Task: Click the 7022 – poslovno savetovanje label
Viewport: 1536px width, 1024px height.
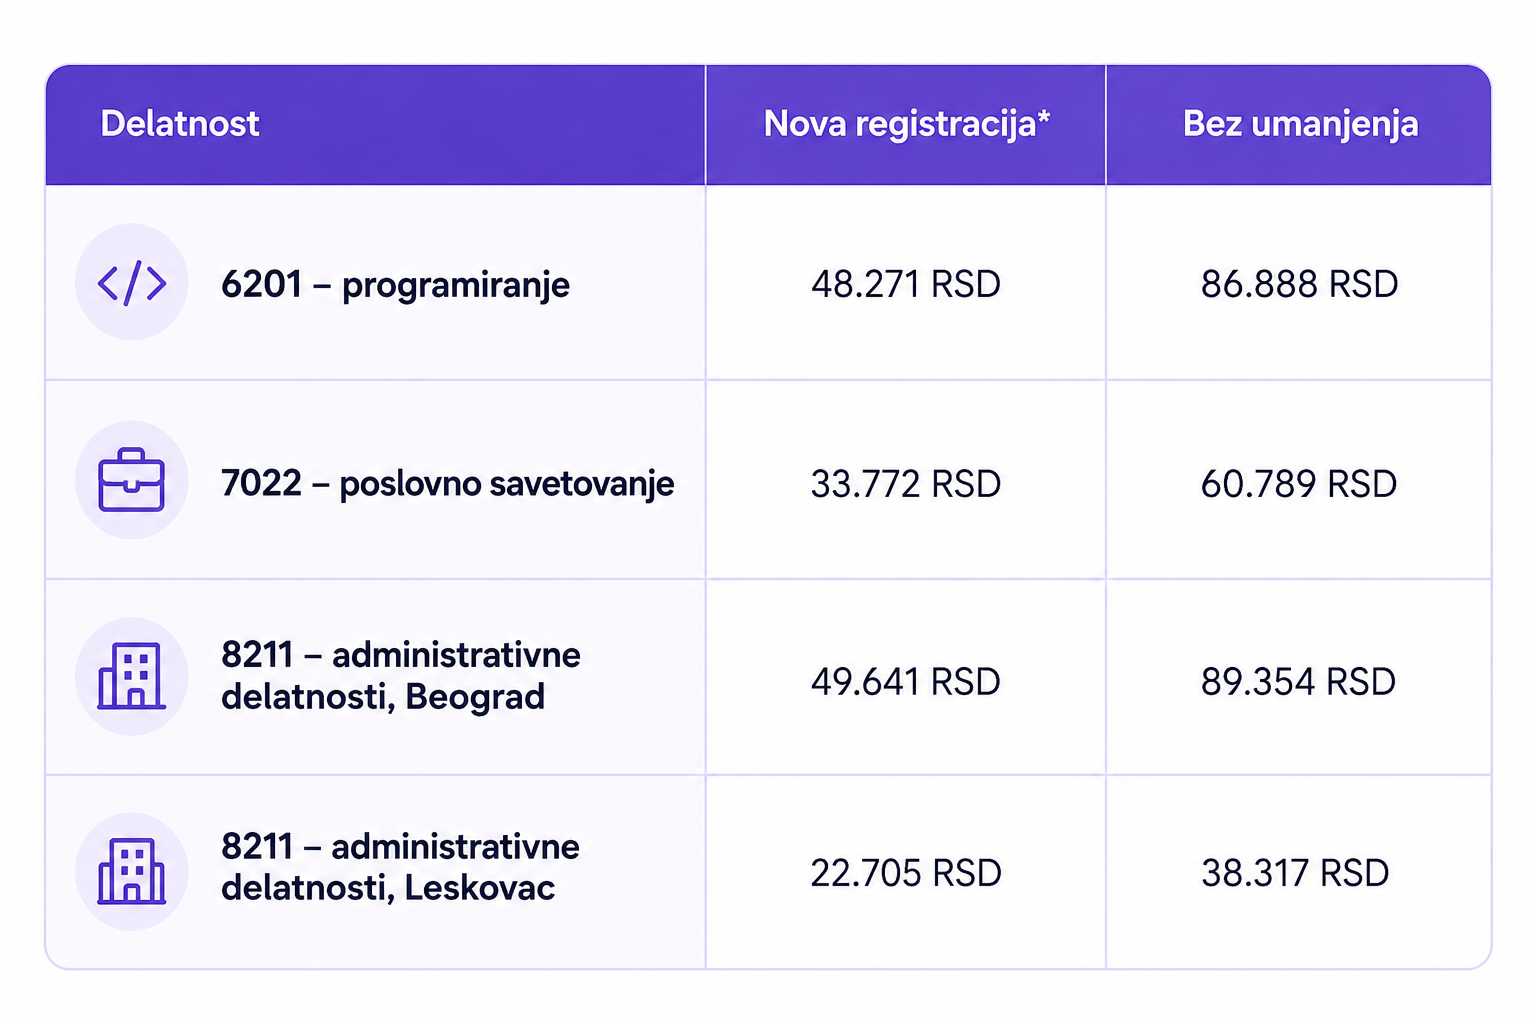Action: click(447, 483)
